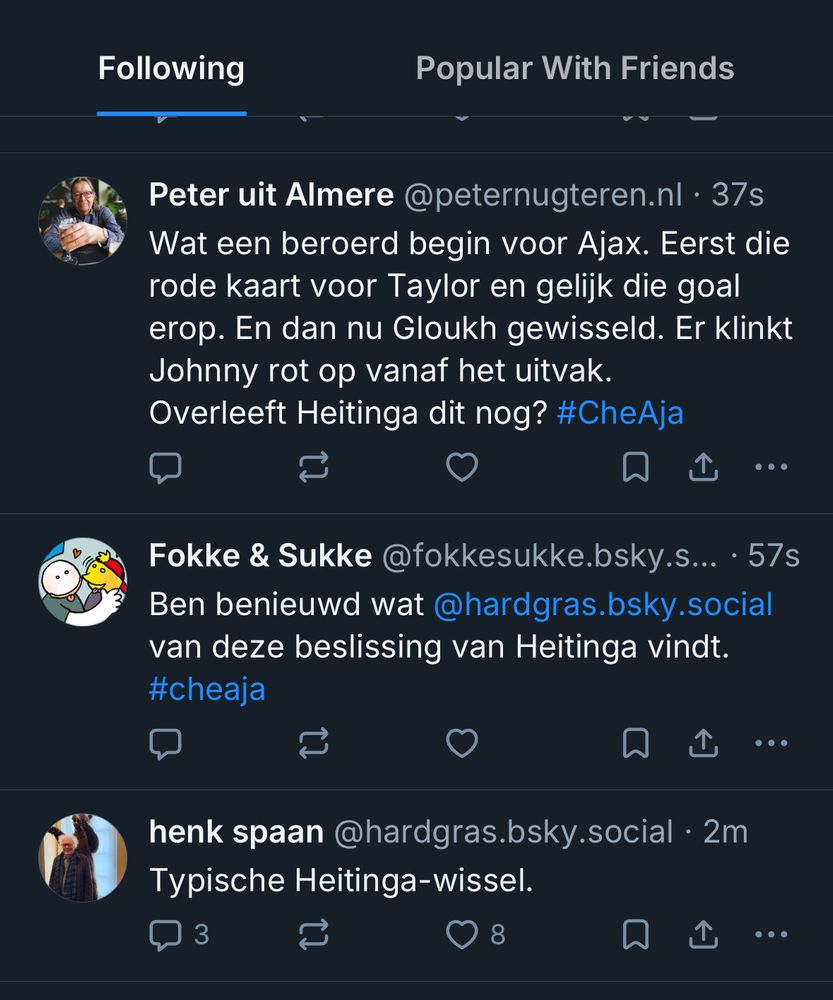Like Peter uit Almere's post
Image resolution: width=833 pixels, height=1000 pixels.
(461, 467)
